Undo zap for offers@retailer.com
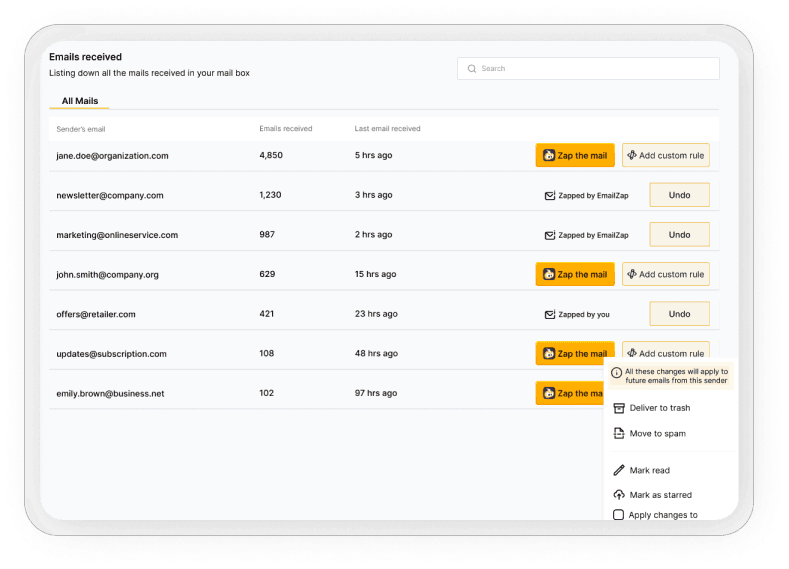This screenshot has height=569, width=789. click(x=679, y=314)
